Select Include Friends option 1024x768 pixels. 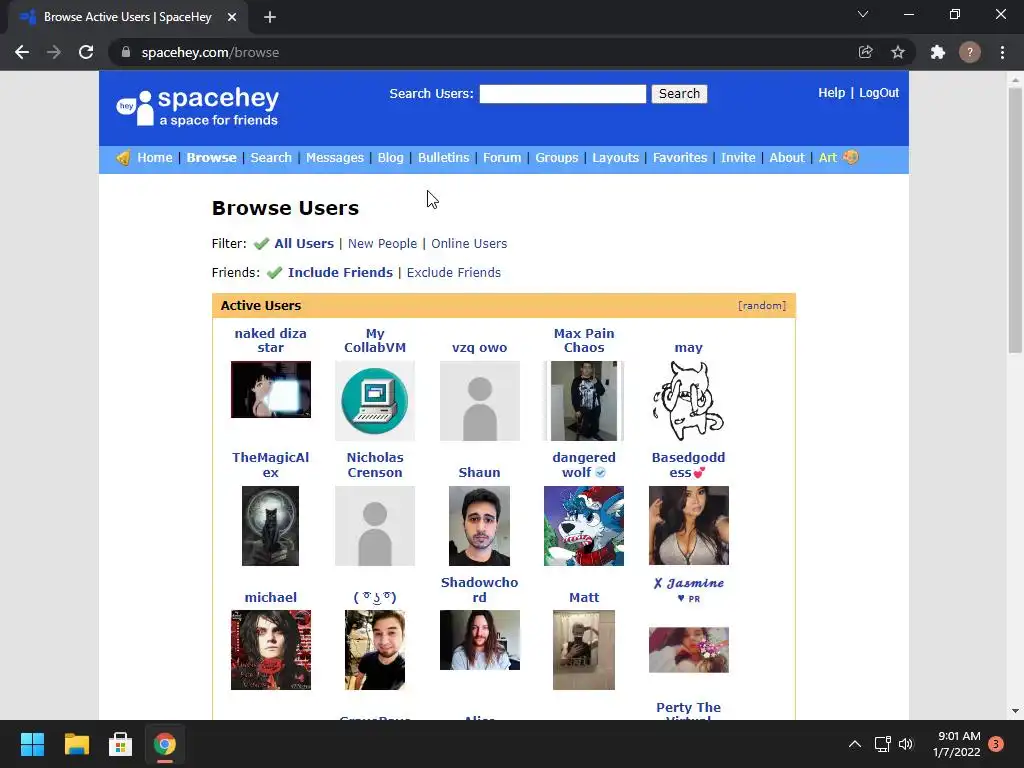click(x=340, y=272)
